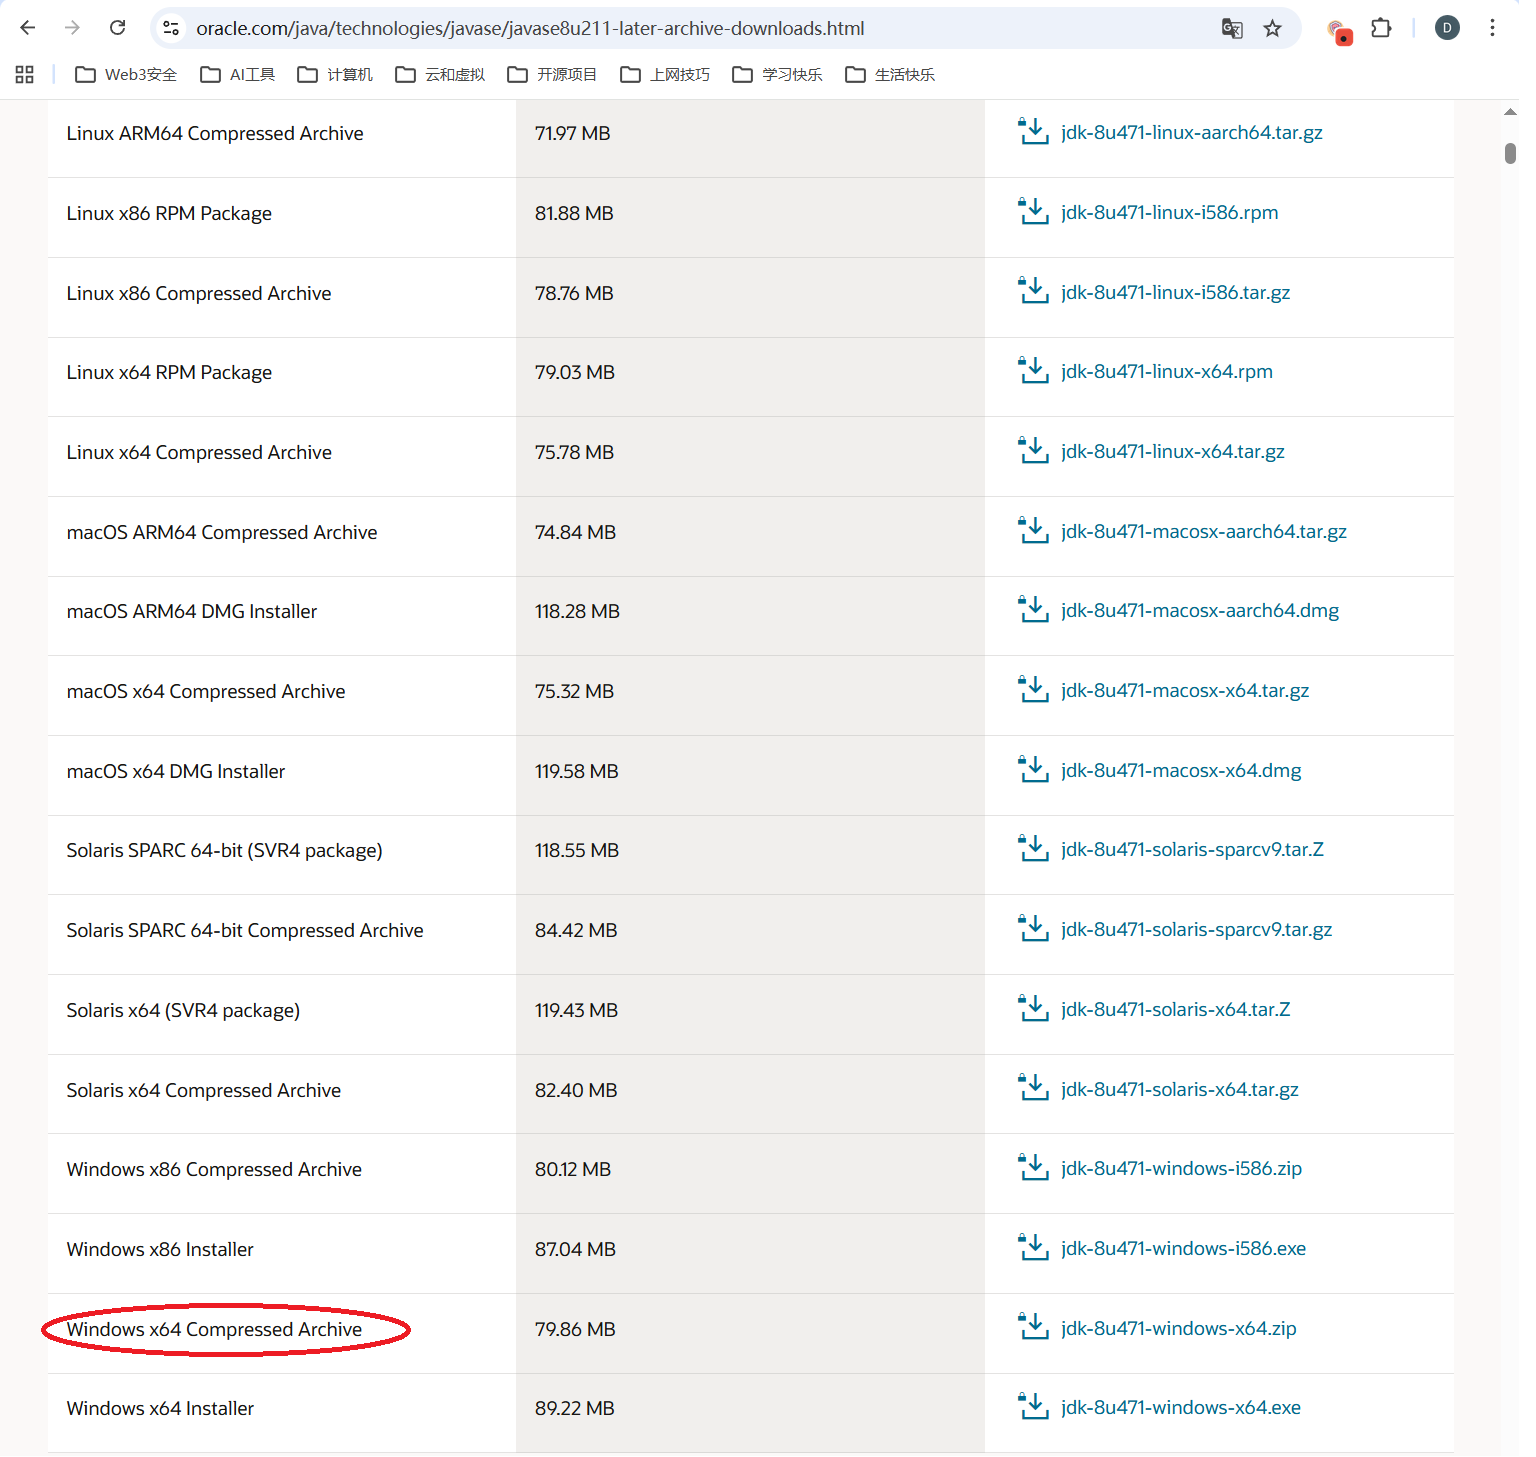View site information icon in address bar
Screen dimensions: 1536x1457
172,28
